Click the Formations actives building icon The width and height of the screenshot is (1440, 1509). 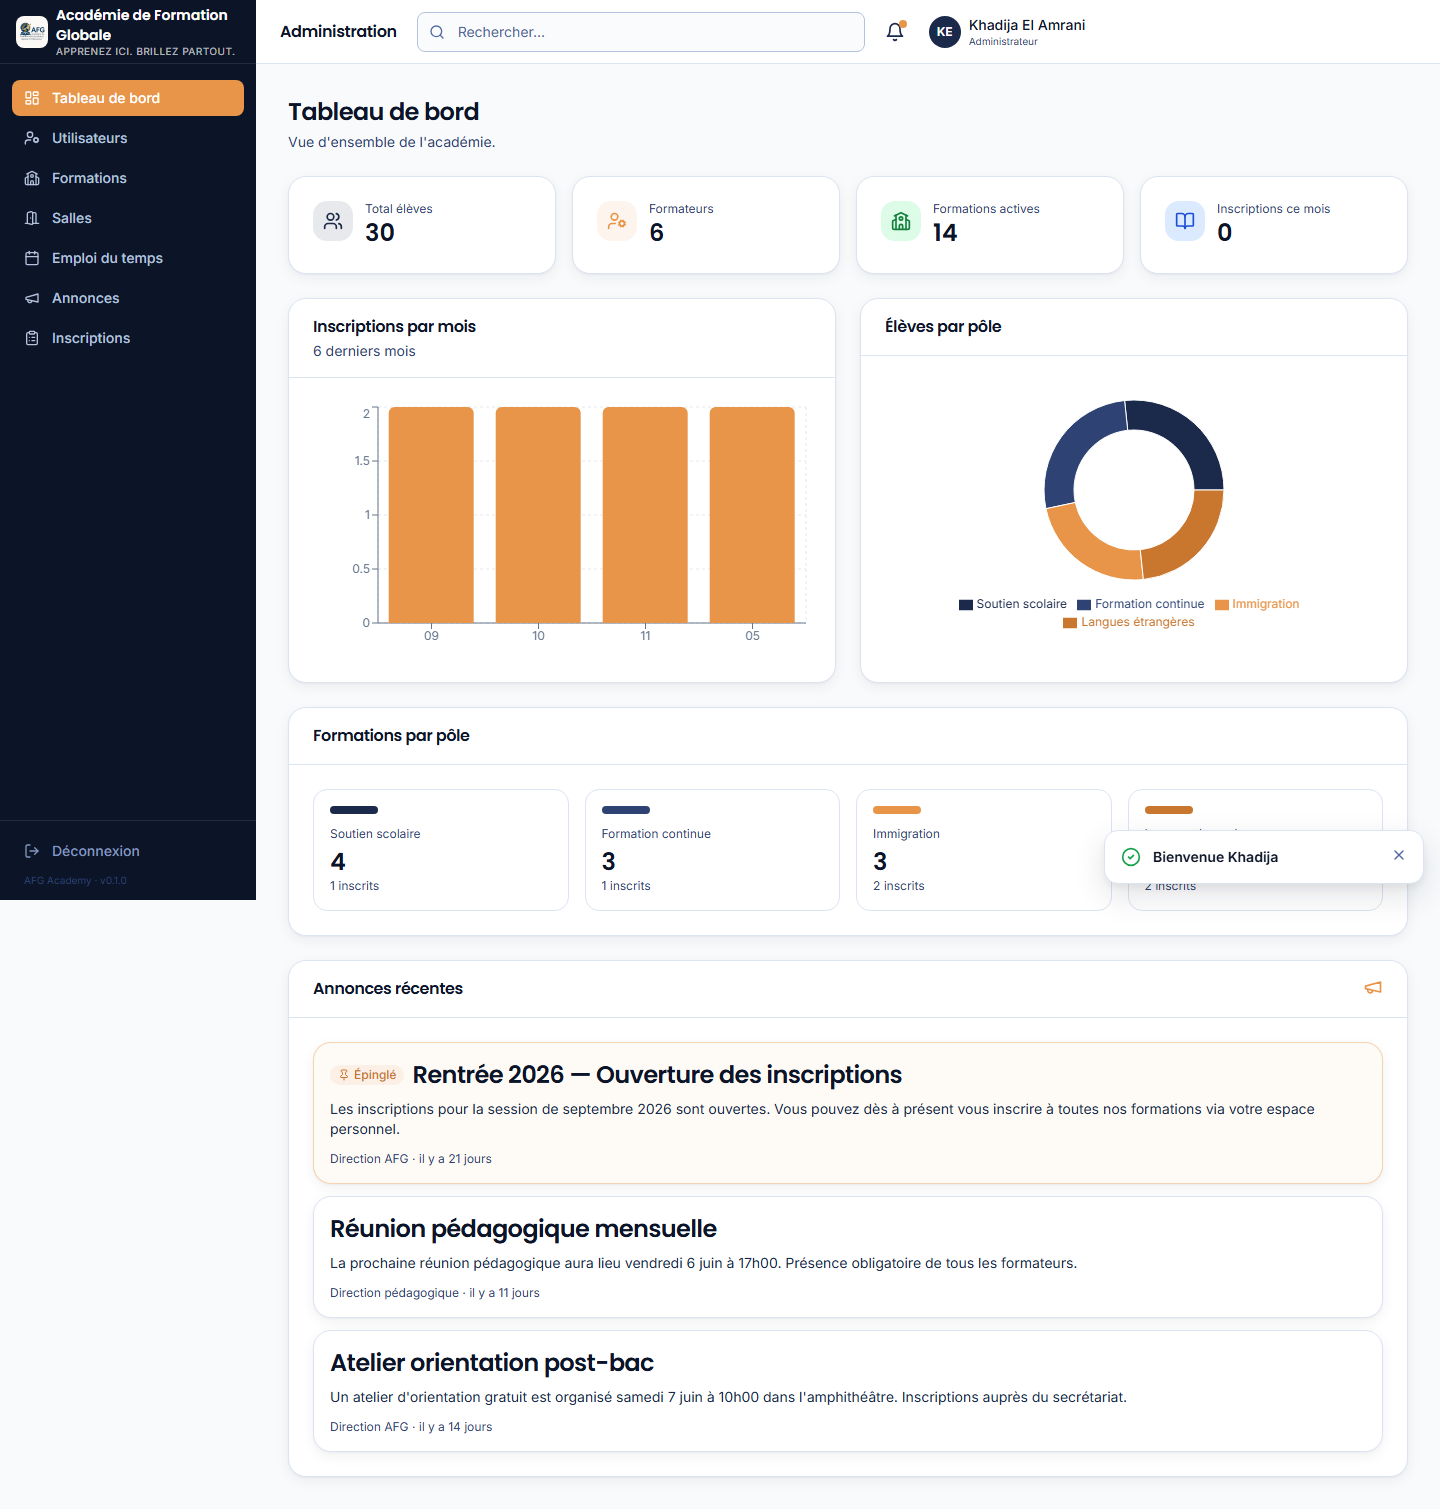(x=901, y=221)
